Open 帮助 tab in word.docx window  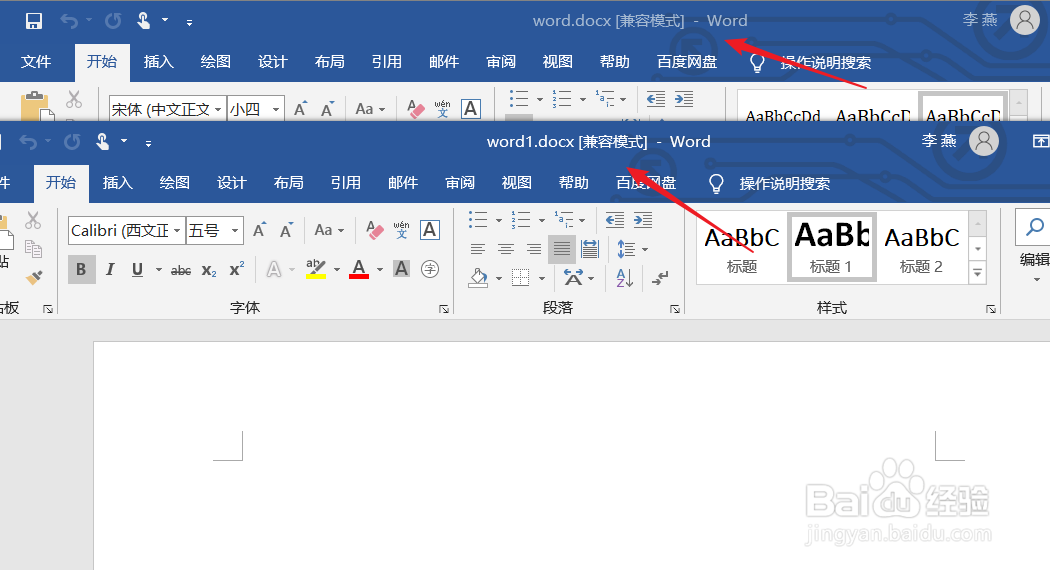pyautogui.click(x=615, y=62)
